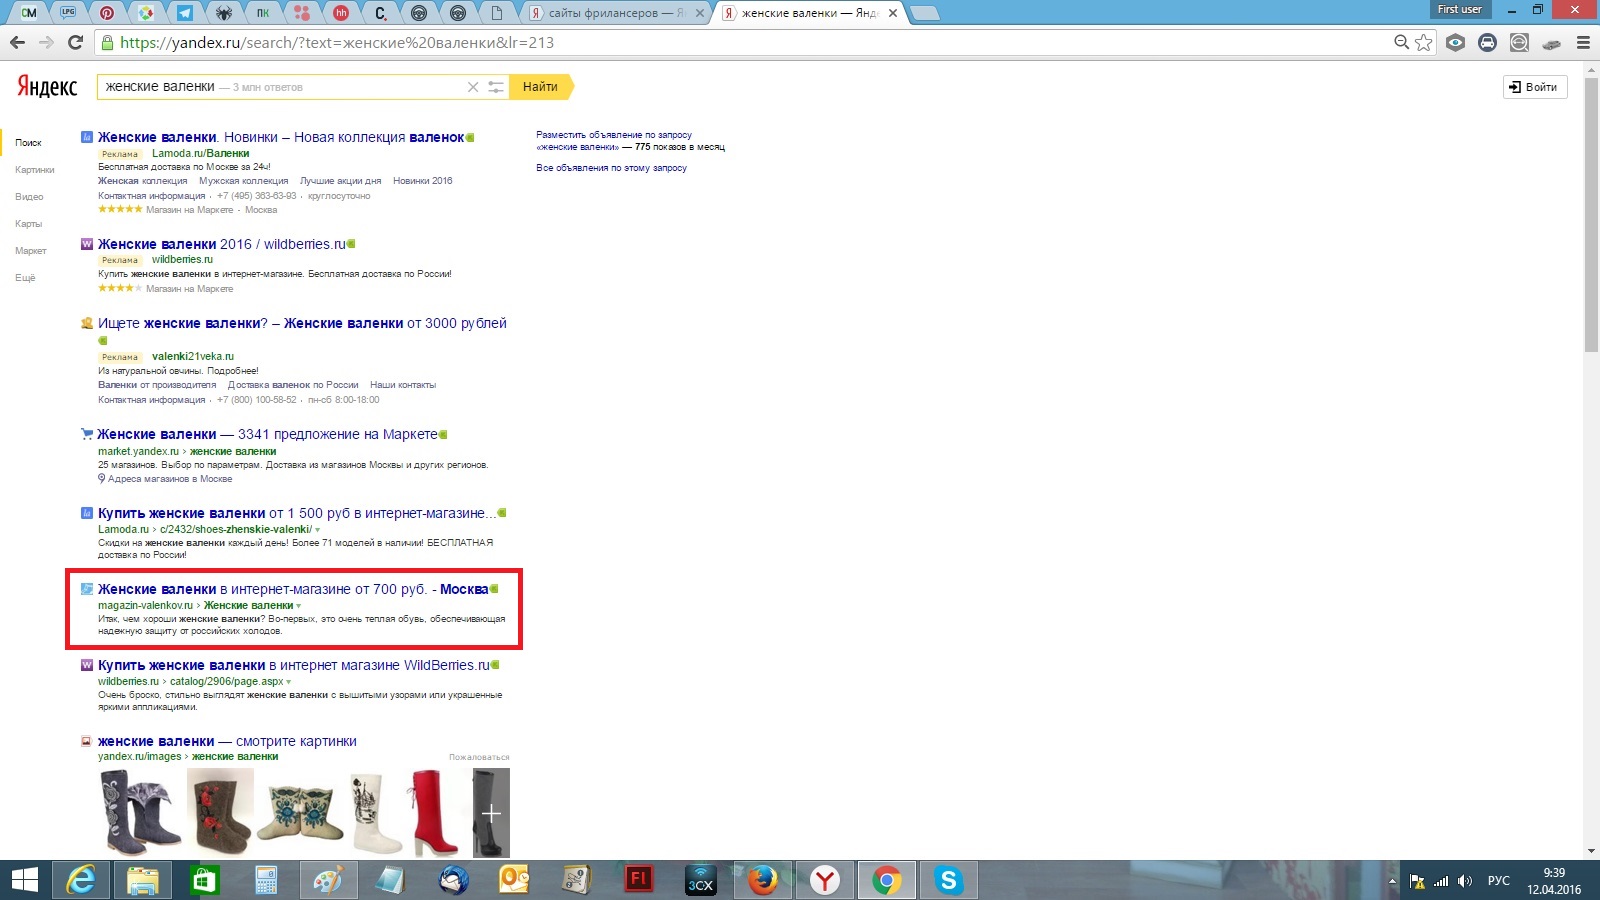Viewport: 1600px width, 900px height.
Task: Click the plus tile to show more images
Action: pyautogui.click(x=491, y=812)
